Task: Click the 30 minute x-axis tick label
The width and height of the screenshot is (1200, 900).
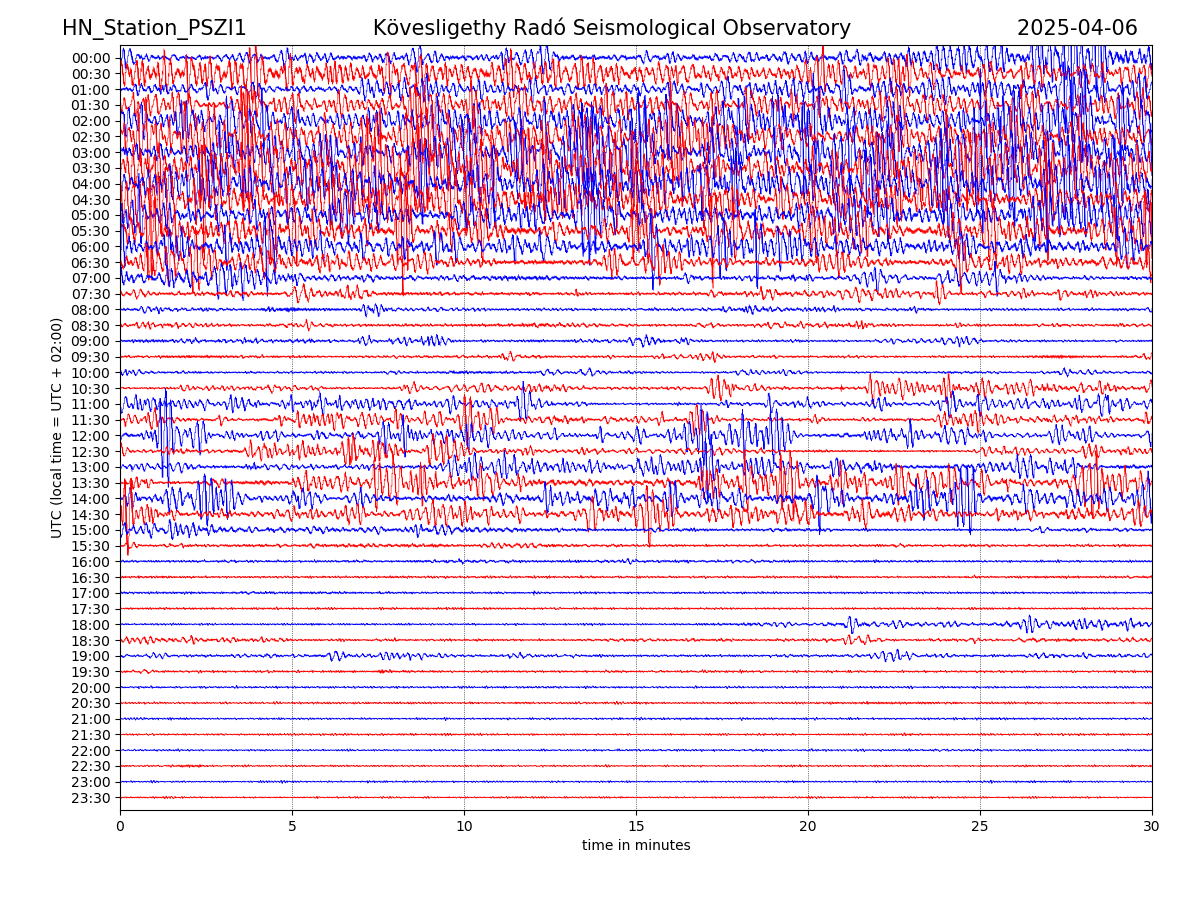Action: tap(1152, 826)
